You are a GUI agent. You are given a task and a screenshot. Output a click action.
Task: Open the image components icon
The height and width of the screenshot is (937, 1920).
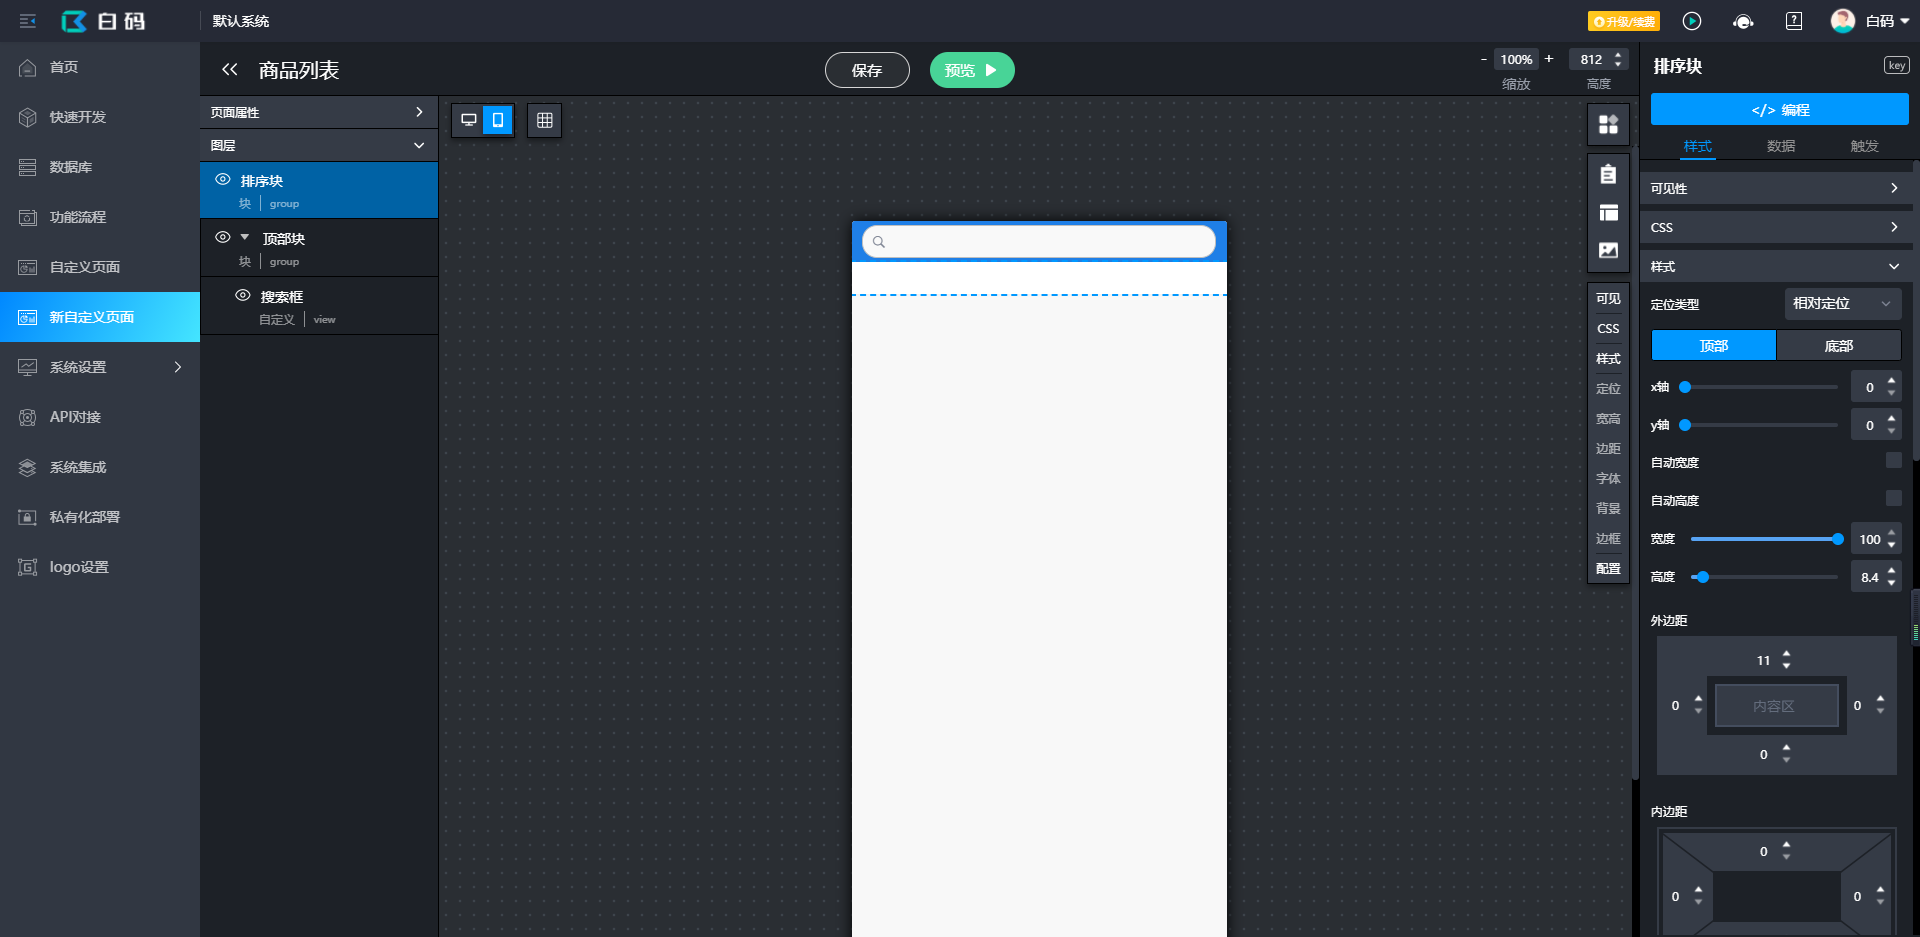1608,250
